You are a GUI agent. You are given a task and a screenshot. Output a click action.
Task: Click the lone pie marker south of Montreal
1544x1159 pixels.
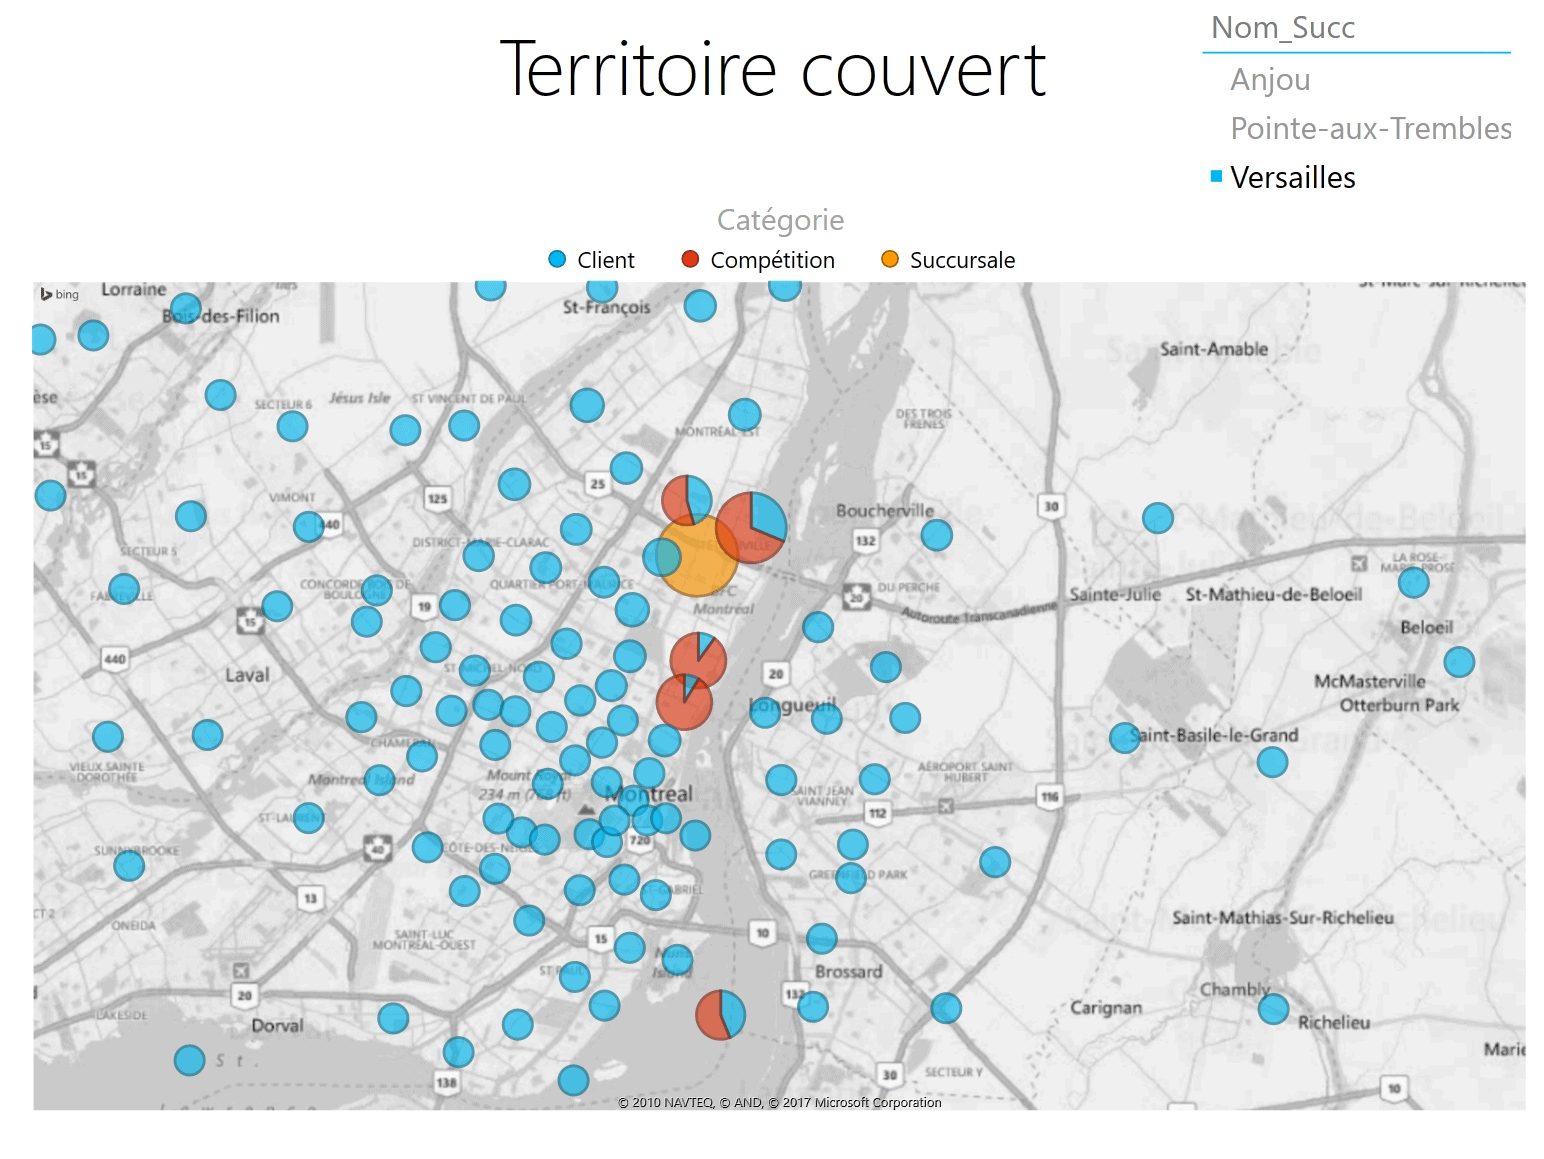point(720,1015)
